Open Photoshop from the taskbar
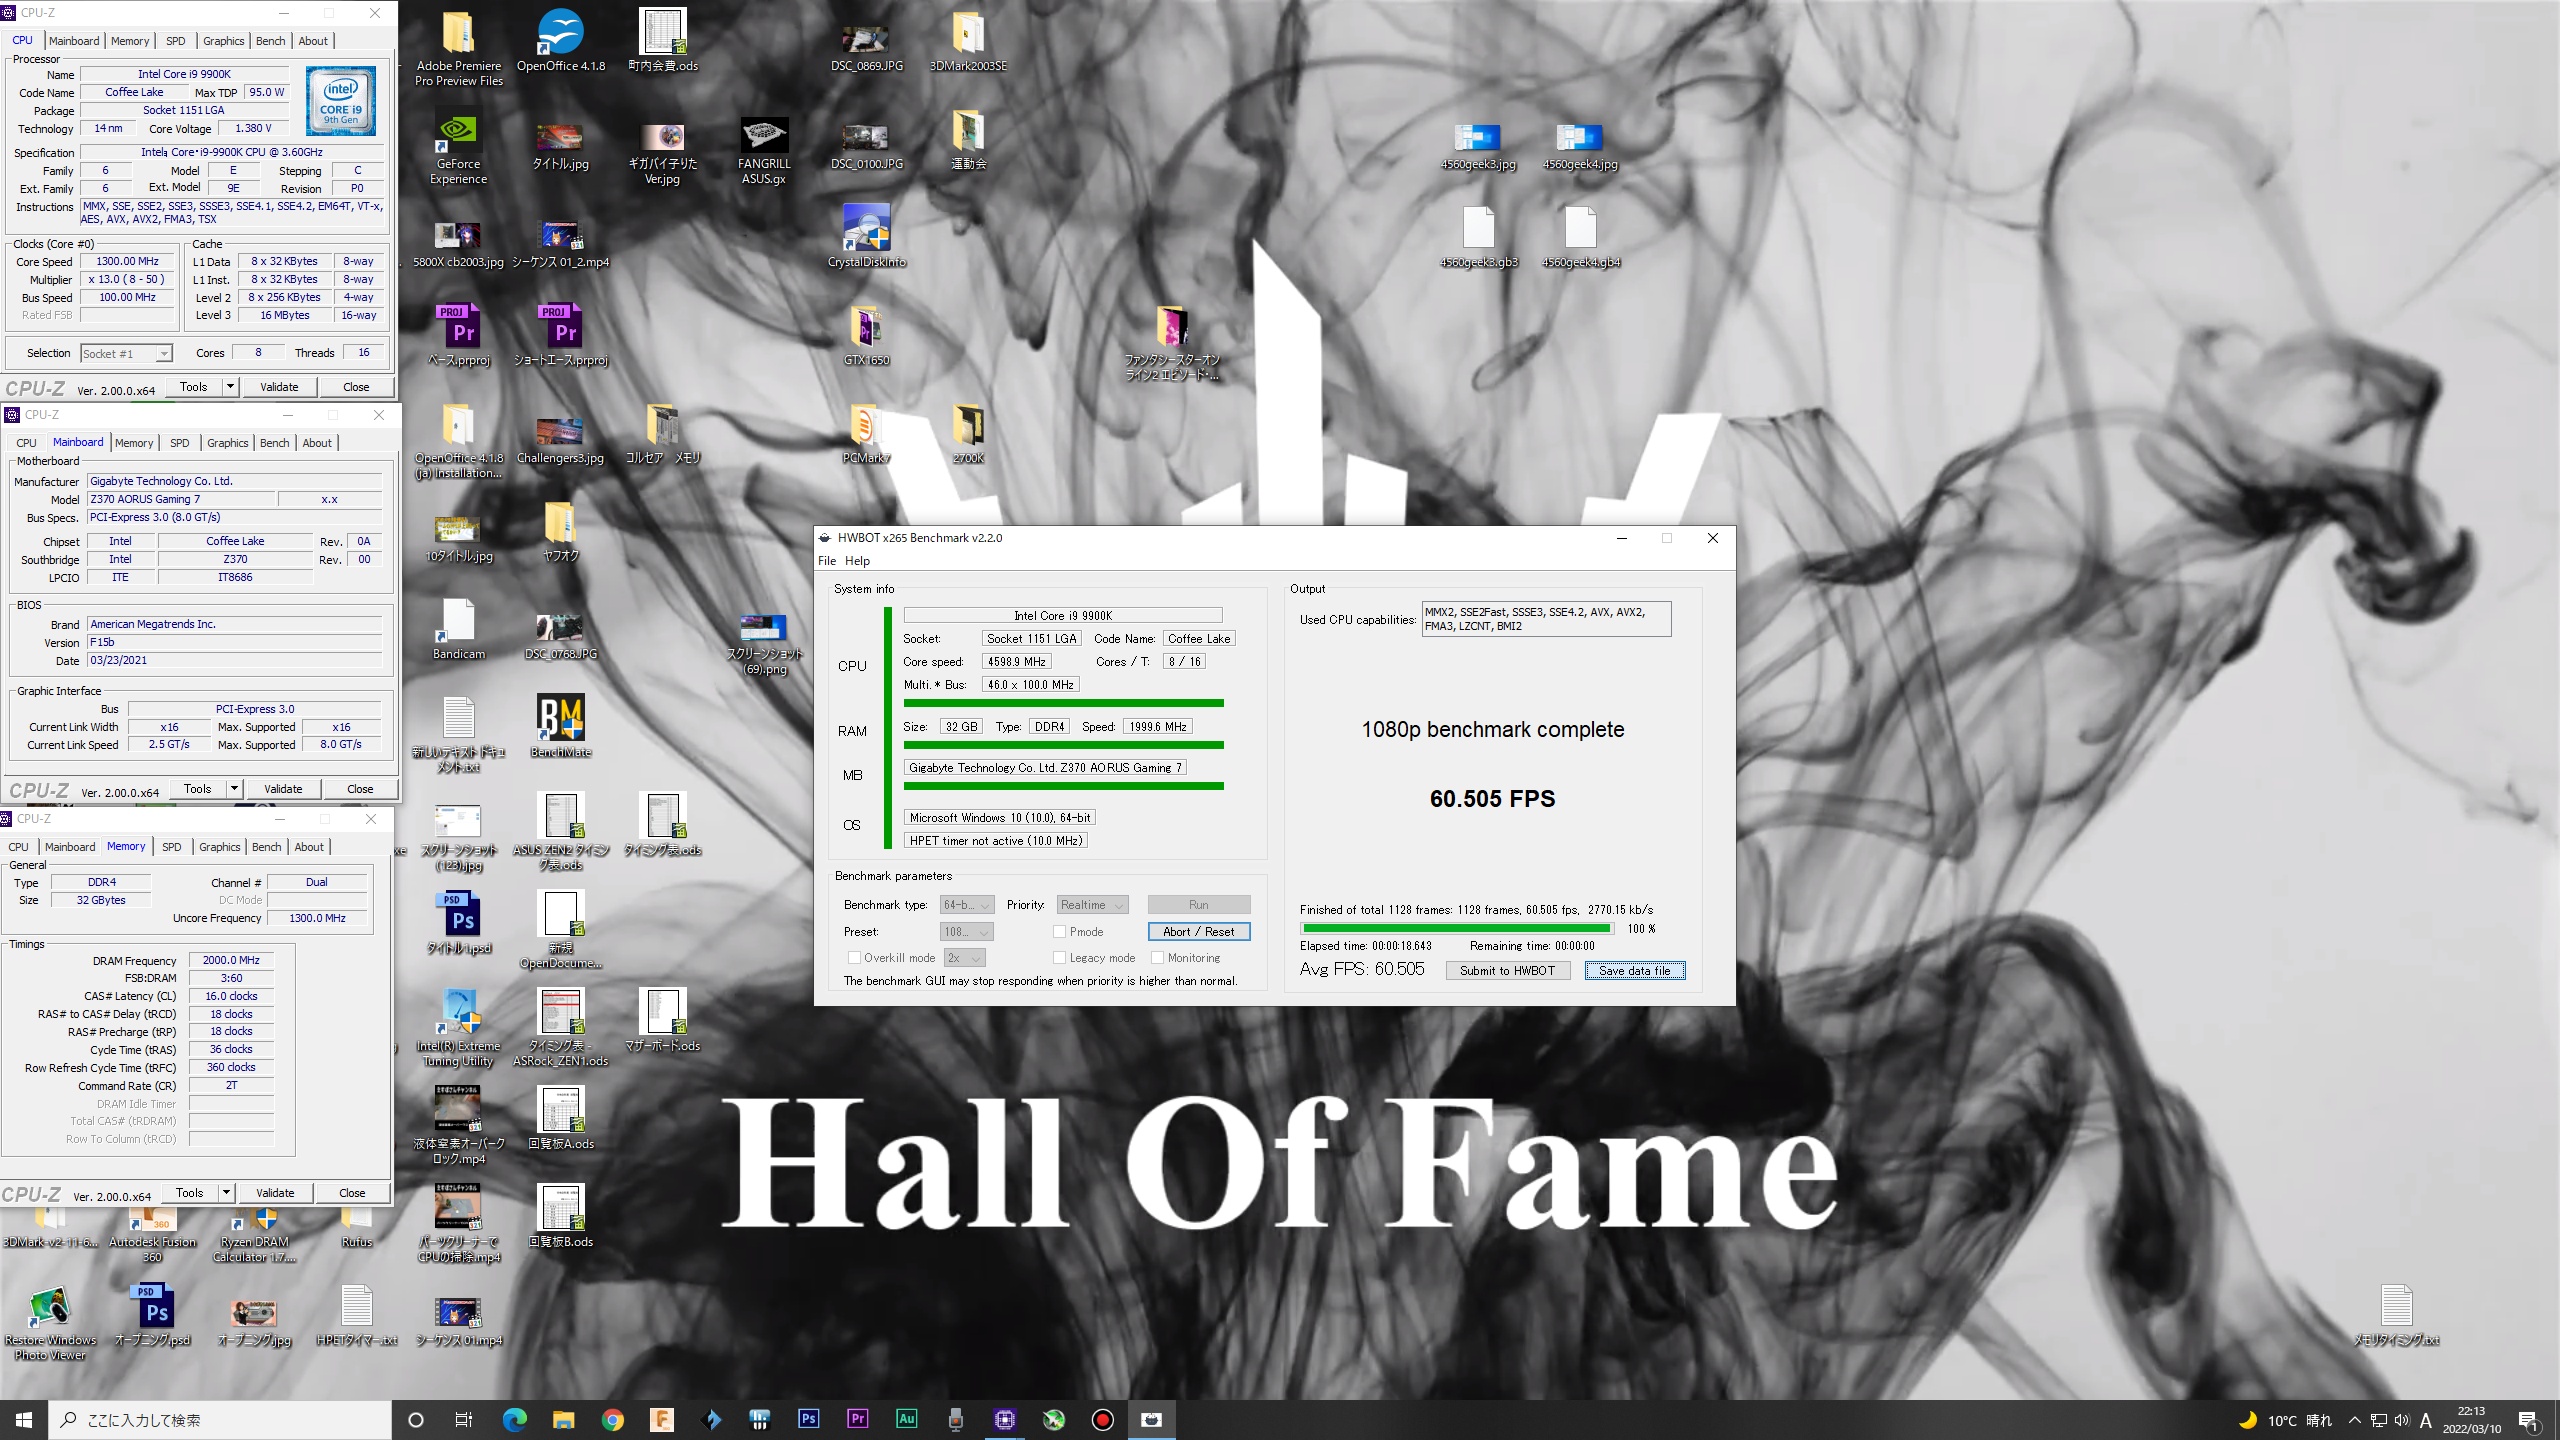Screen dimensions: 2560x1440 click(808, 1419)
